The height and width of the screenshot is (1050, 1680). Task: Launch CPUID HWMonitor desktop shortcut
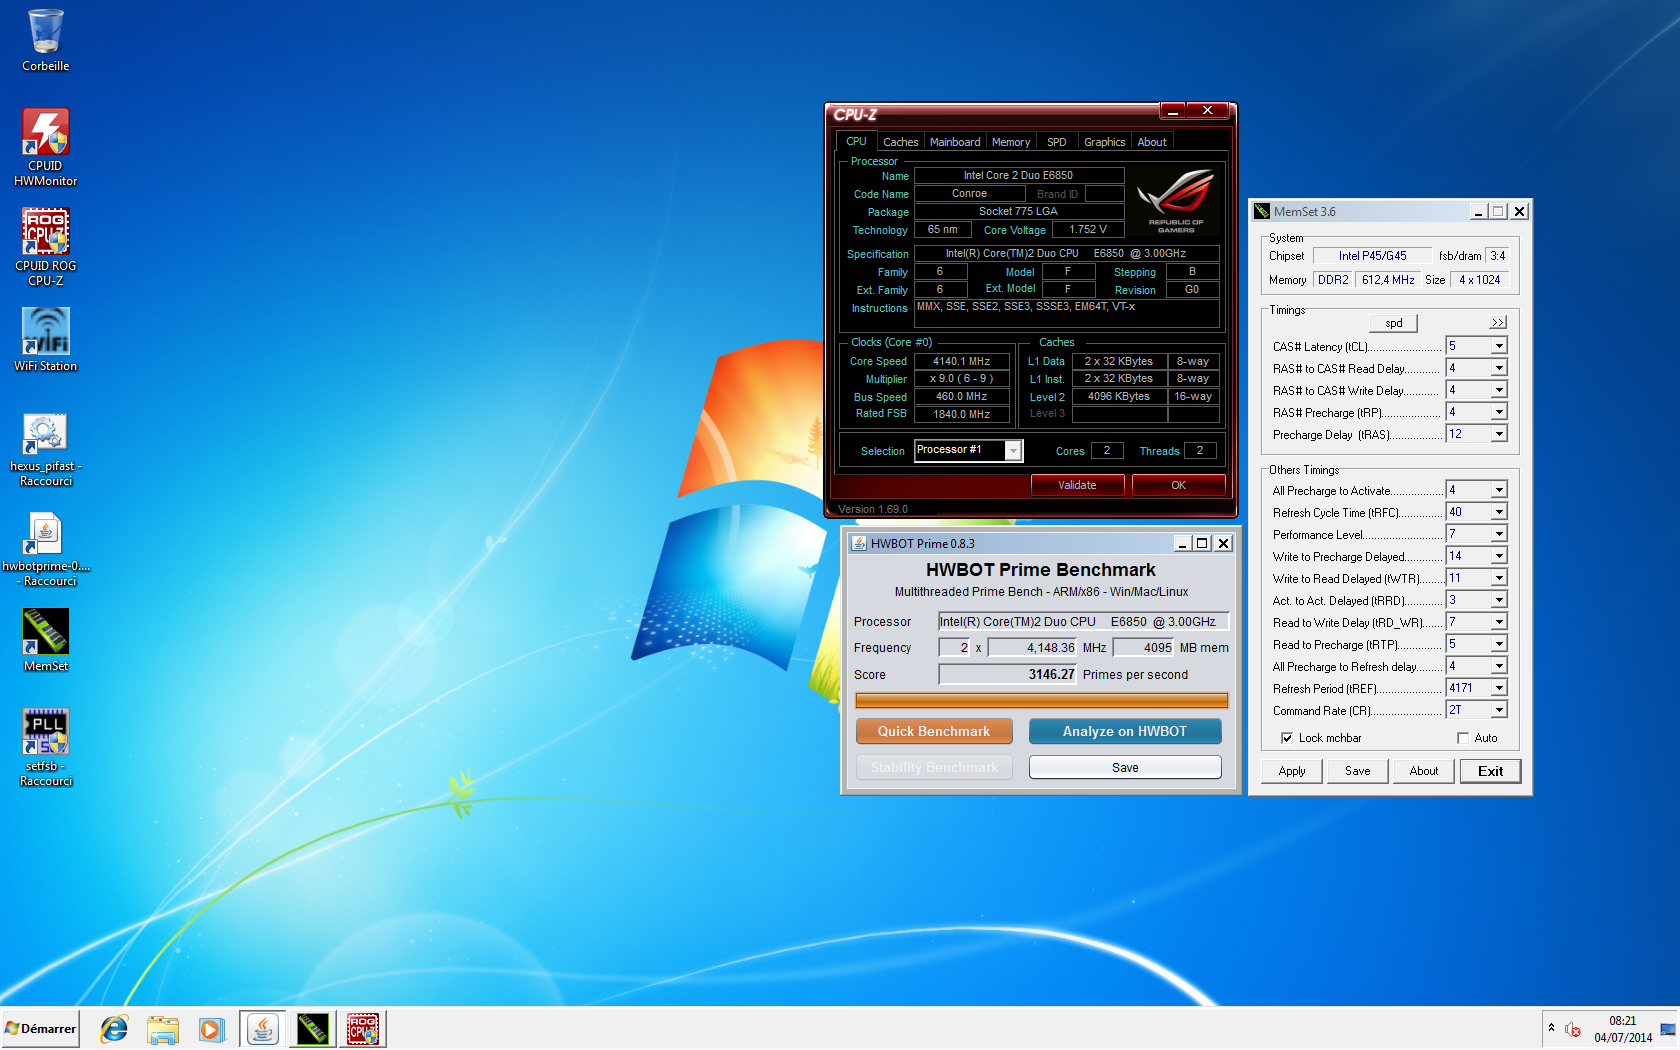(45, 147)
